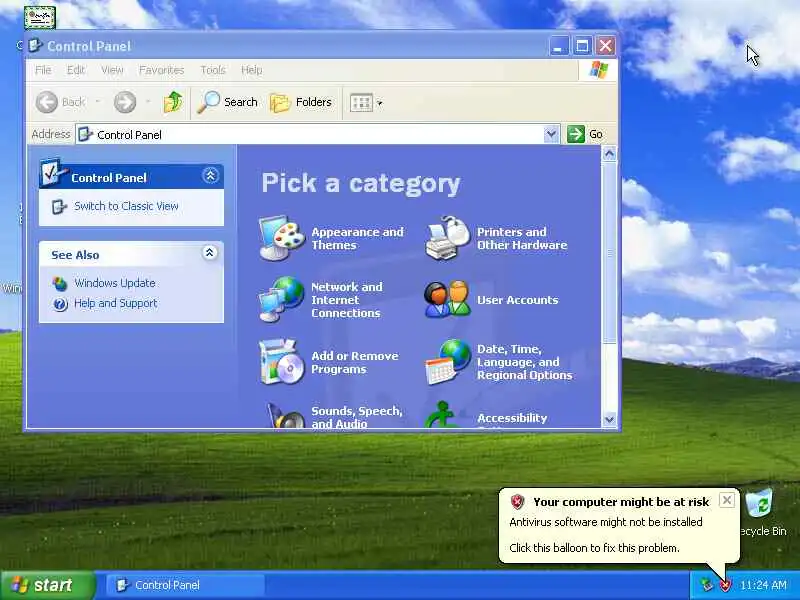
Task: Click the vertical scrollbar thumb
Action: tap(609, 253)
